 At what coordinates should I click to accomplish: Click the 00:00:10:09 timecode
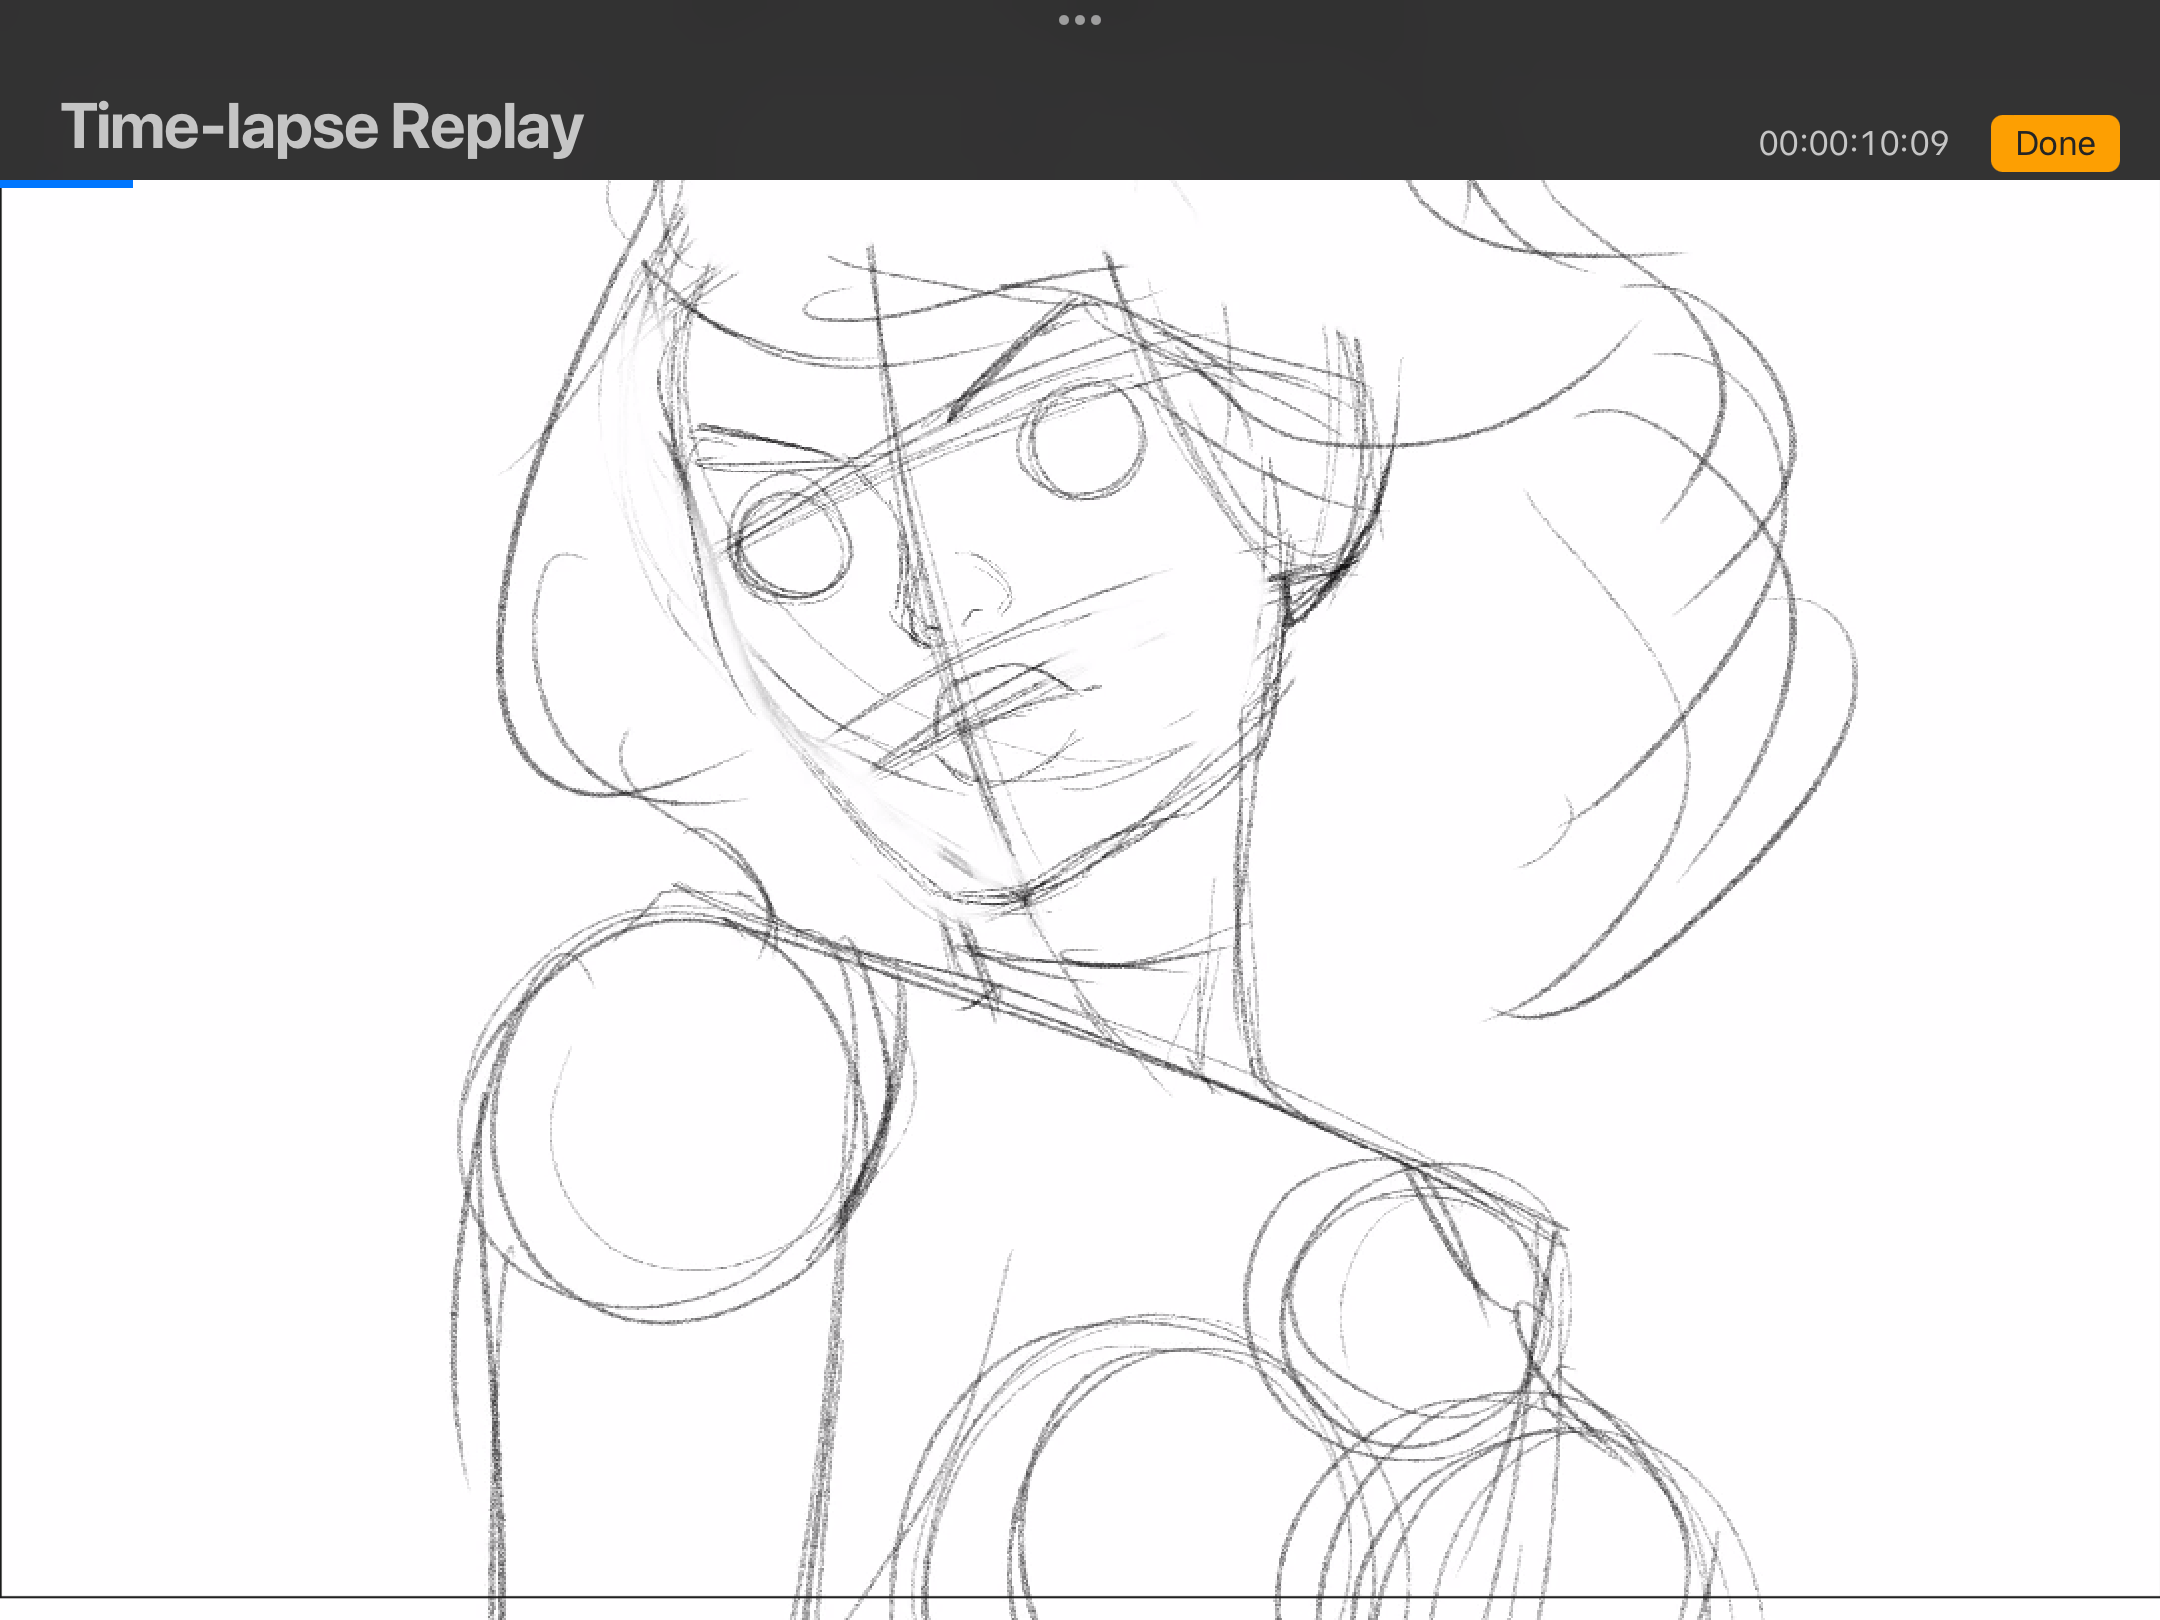[1853, 143]
